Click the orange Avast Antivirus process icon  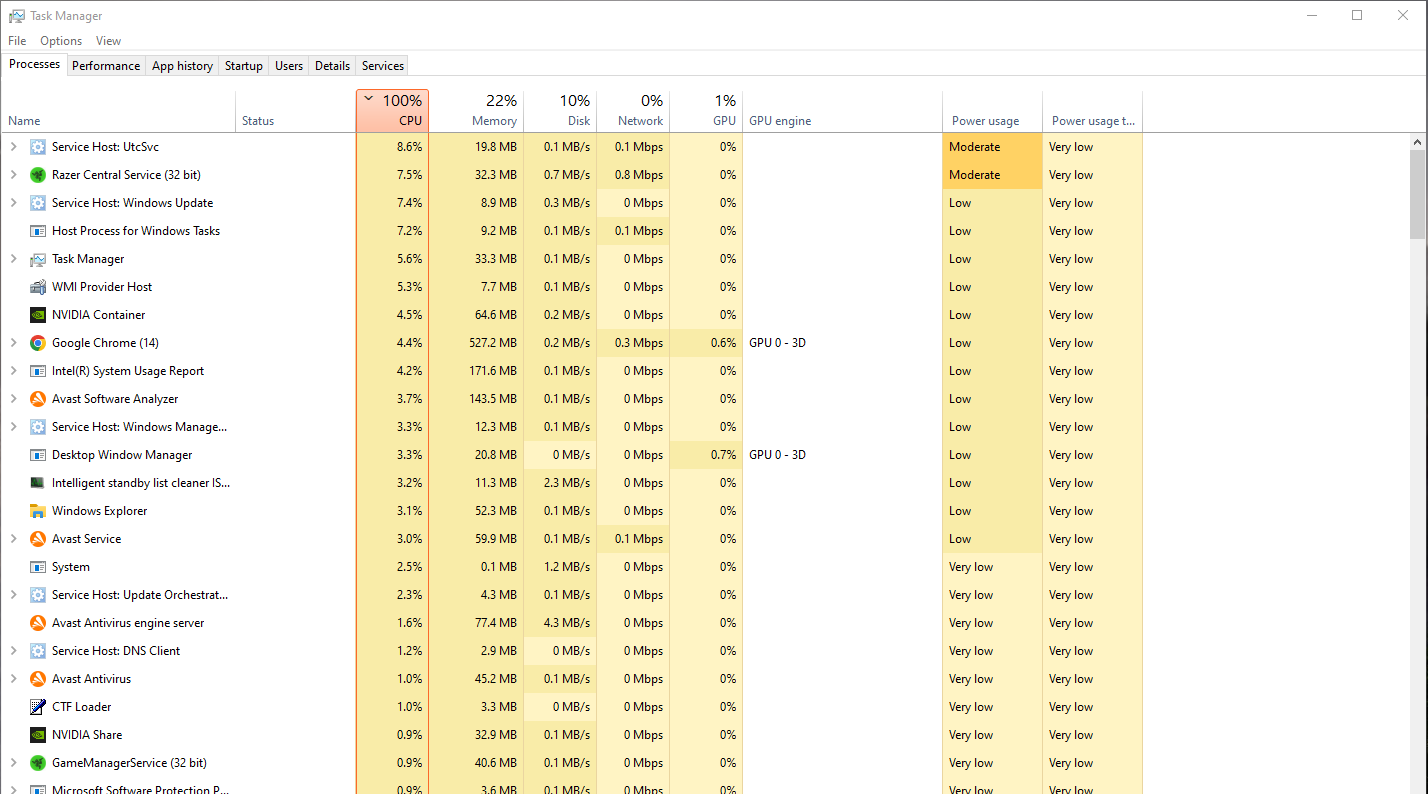point(38,679)
